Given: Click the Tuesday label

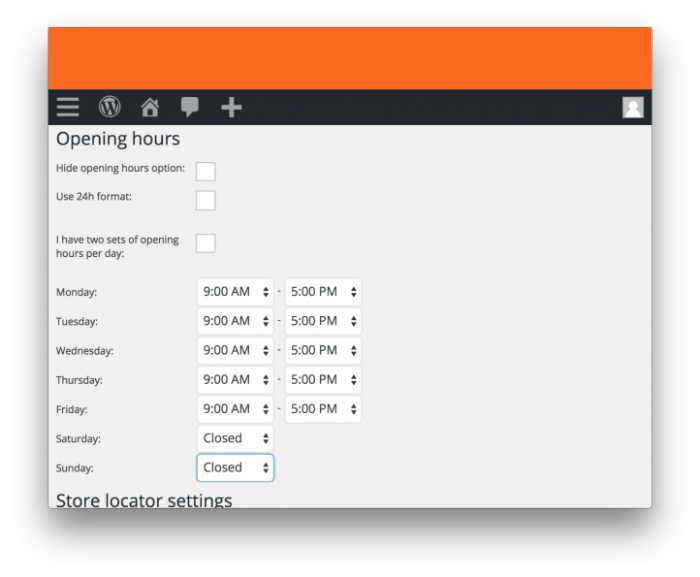Looking at the screenshot, I should click(x=77, y=322).
